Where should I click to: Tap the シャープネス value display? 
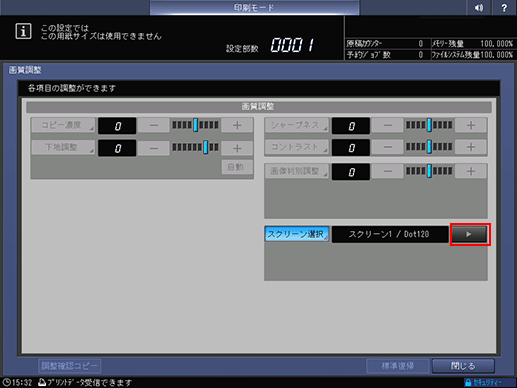[x=351, y=126]
